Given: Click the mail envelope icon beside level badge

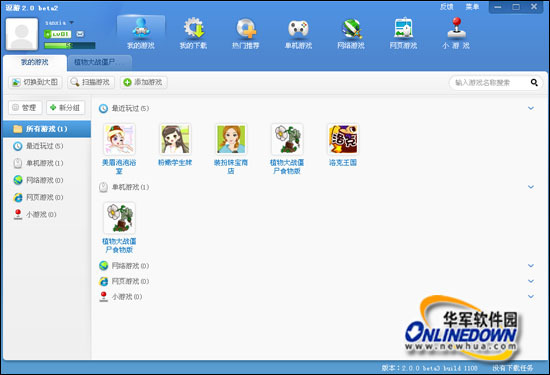Looking at the screenshot, I should 80,34.
